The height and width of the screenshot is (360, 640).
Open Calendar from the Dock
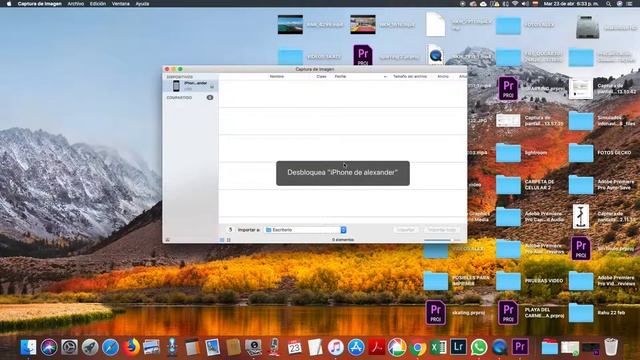294,347
